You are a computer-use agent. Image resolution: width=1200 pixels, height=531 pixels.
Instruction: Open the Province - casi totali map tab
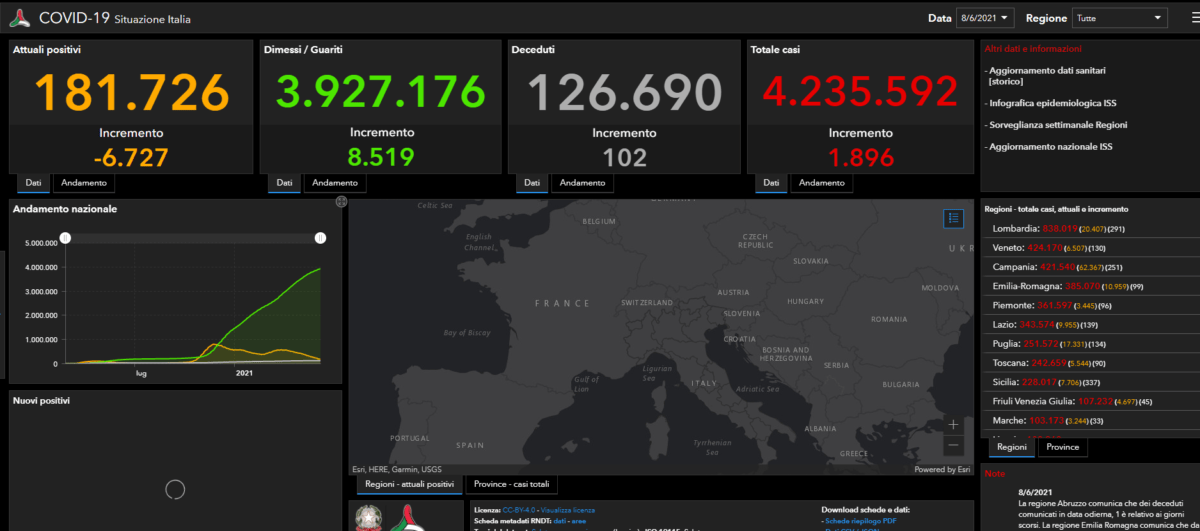coord(511,485)
